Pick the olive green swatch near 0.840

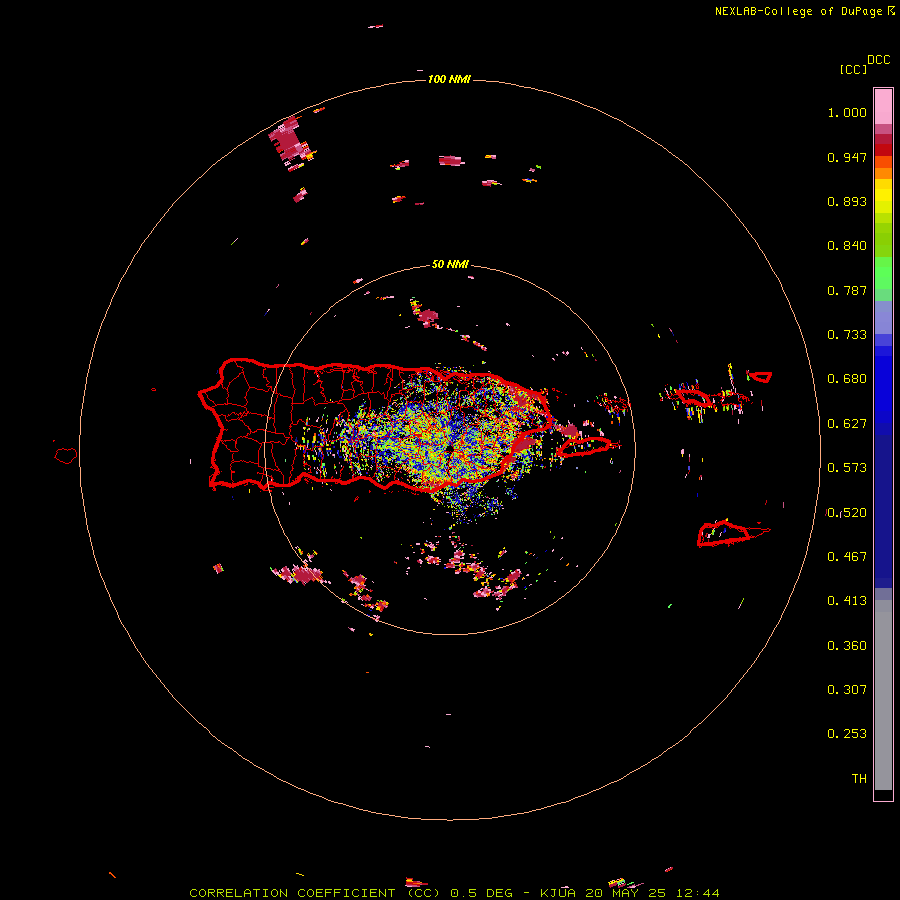(883, 239)
